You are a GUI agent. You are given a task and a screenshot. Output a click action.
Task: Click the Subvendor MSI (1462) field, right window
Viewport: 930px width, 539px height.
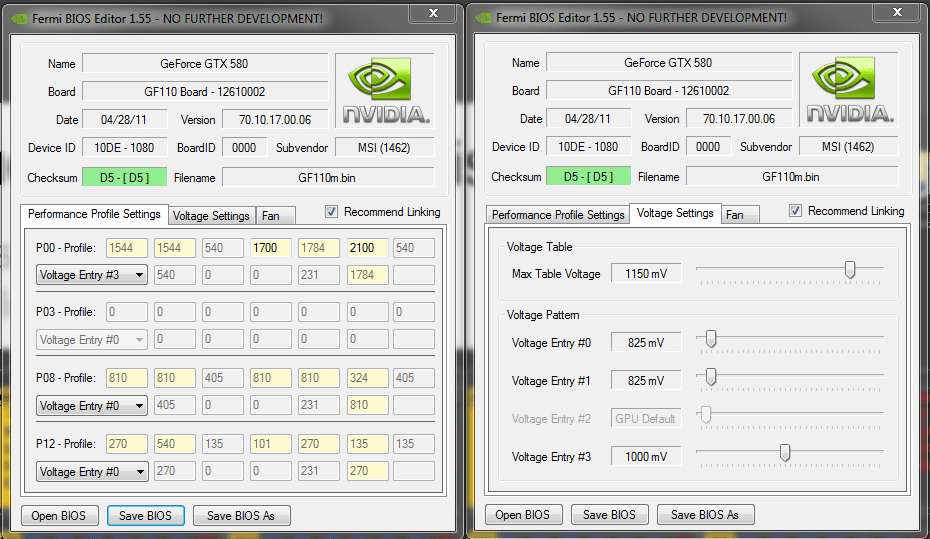(x=849, y=146)
